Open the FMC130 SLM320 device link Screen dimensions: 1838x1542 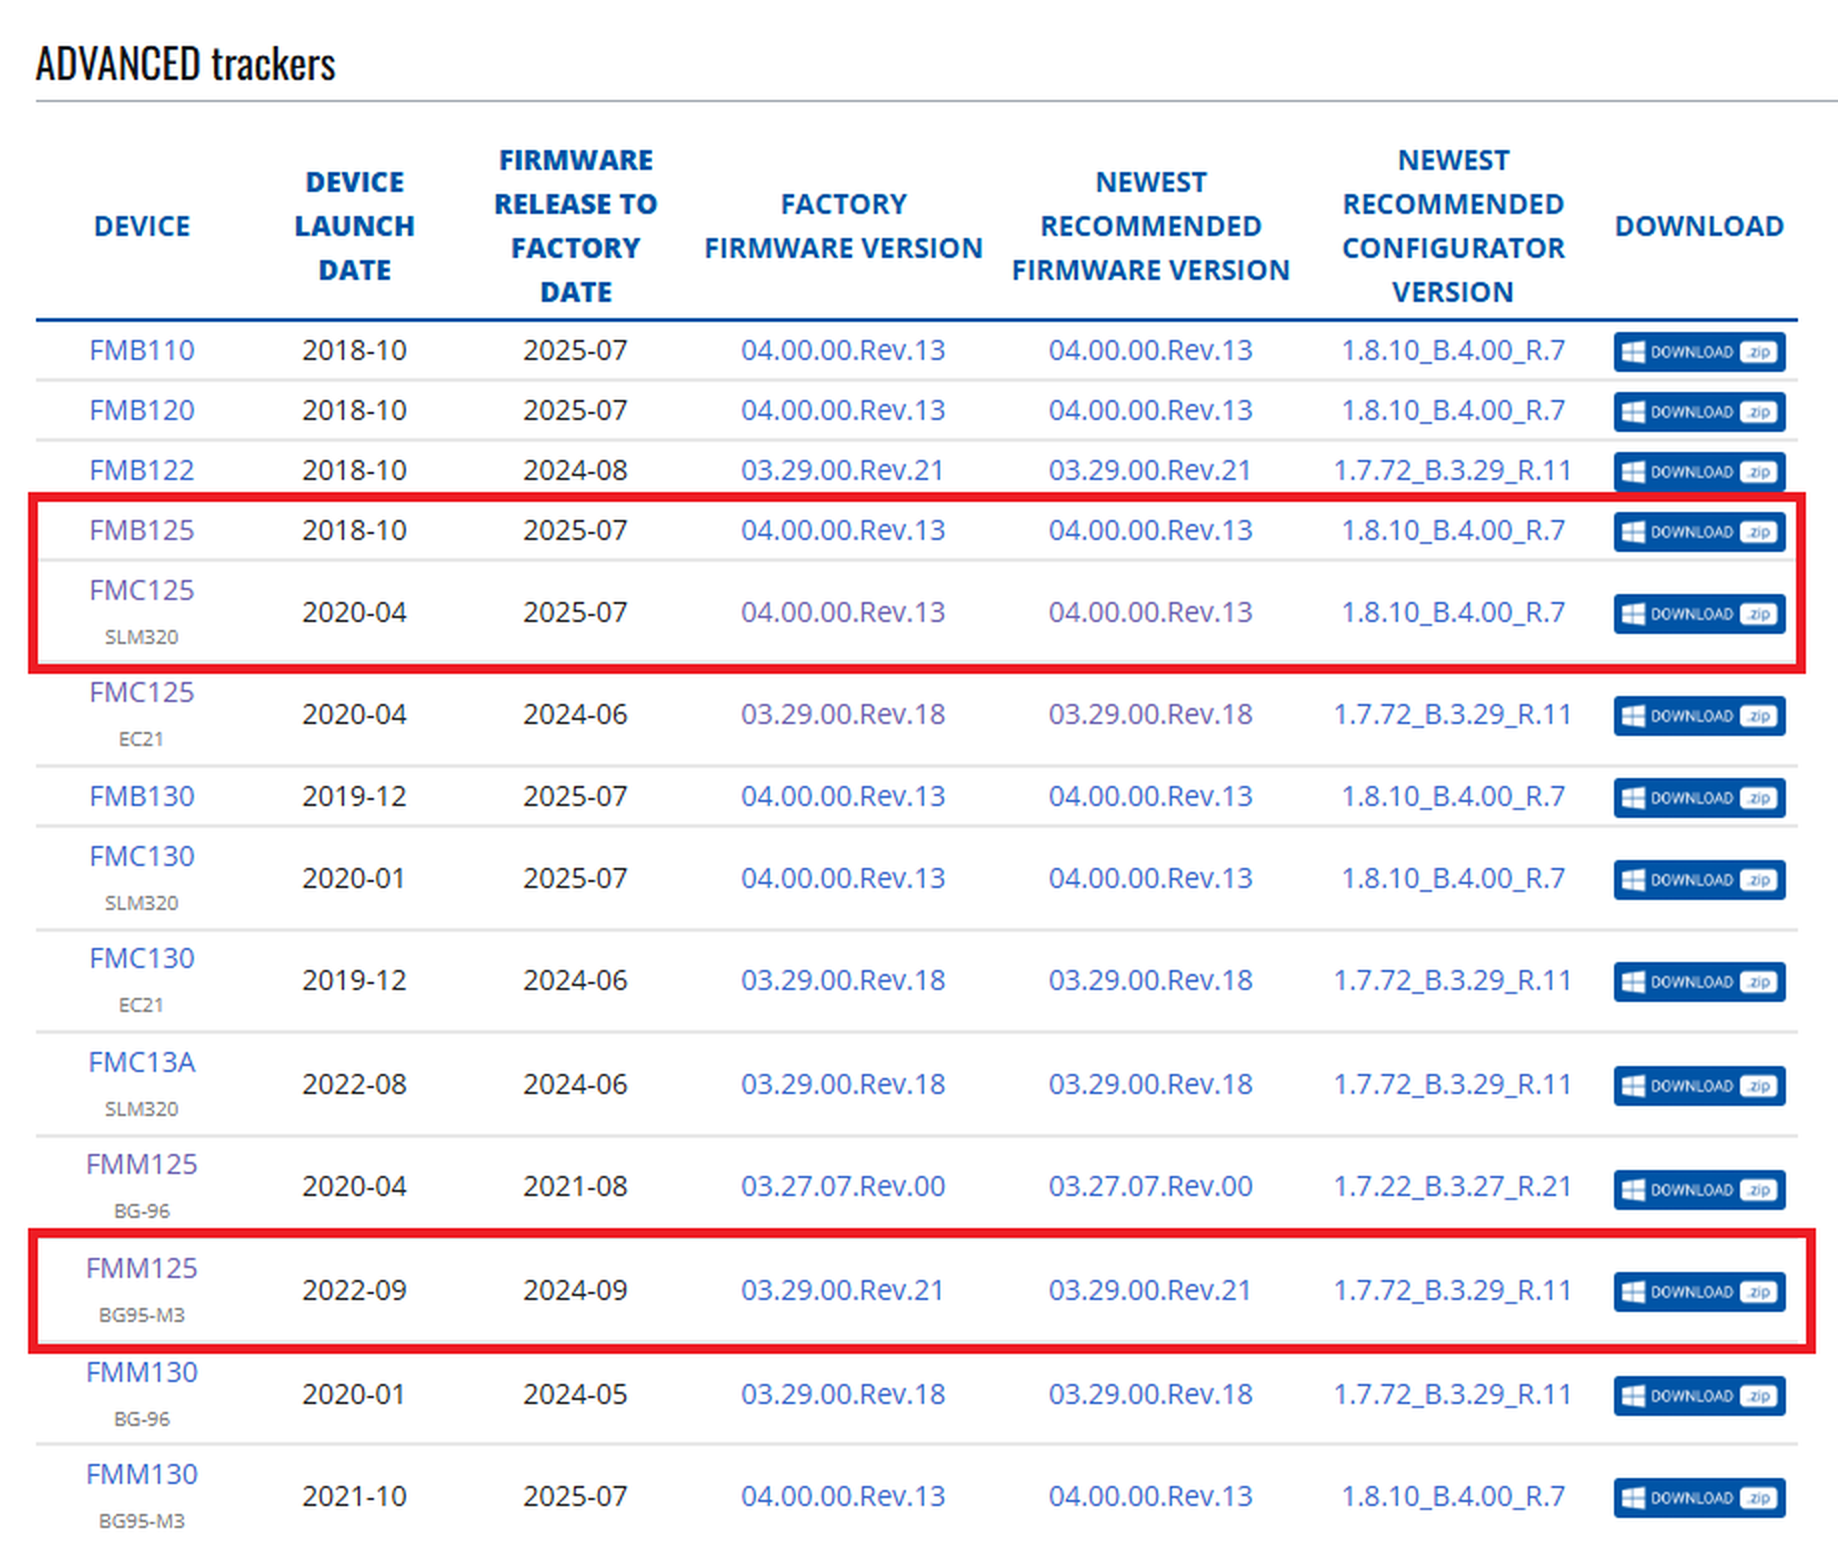coord(142,856)
